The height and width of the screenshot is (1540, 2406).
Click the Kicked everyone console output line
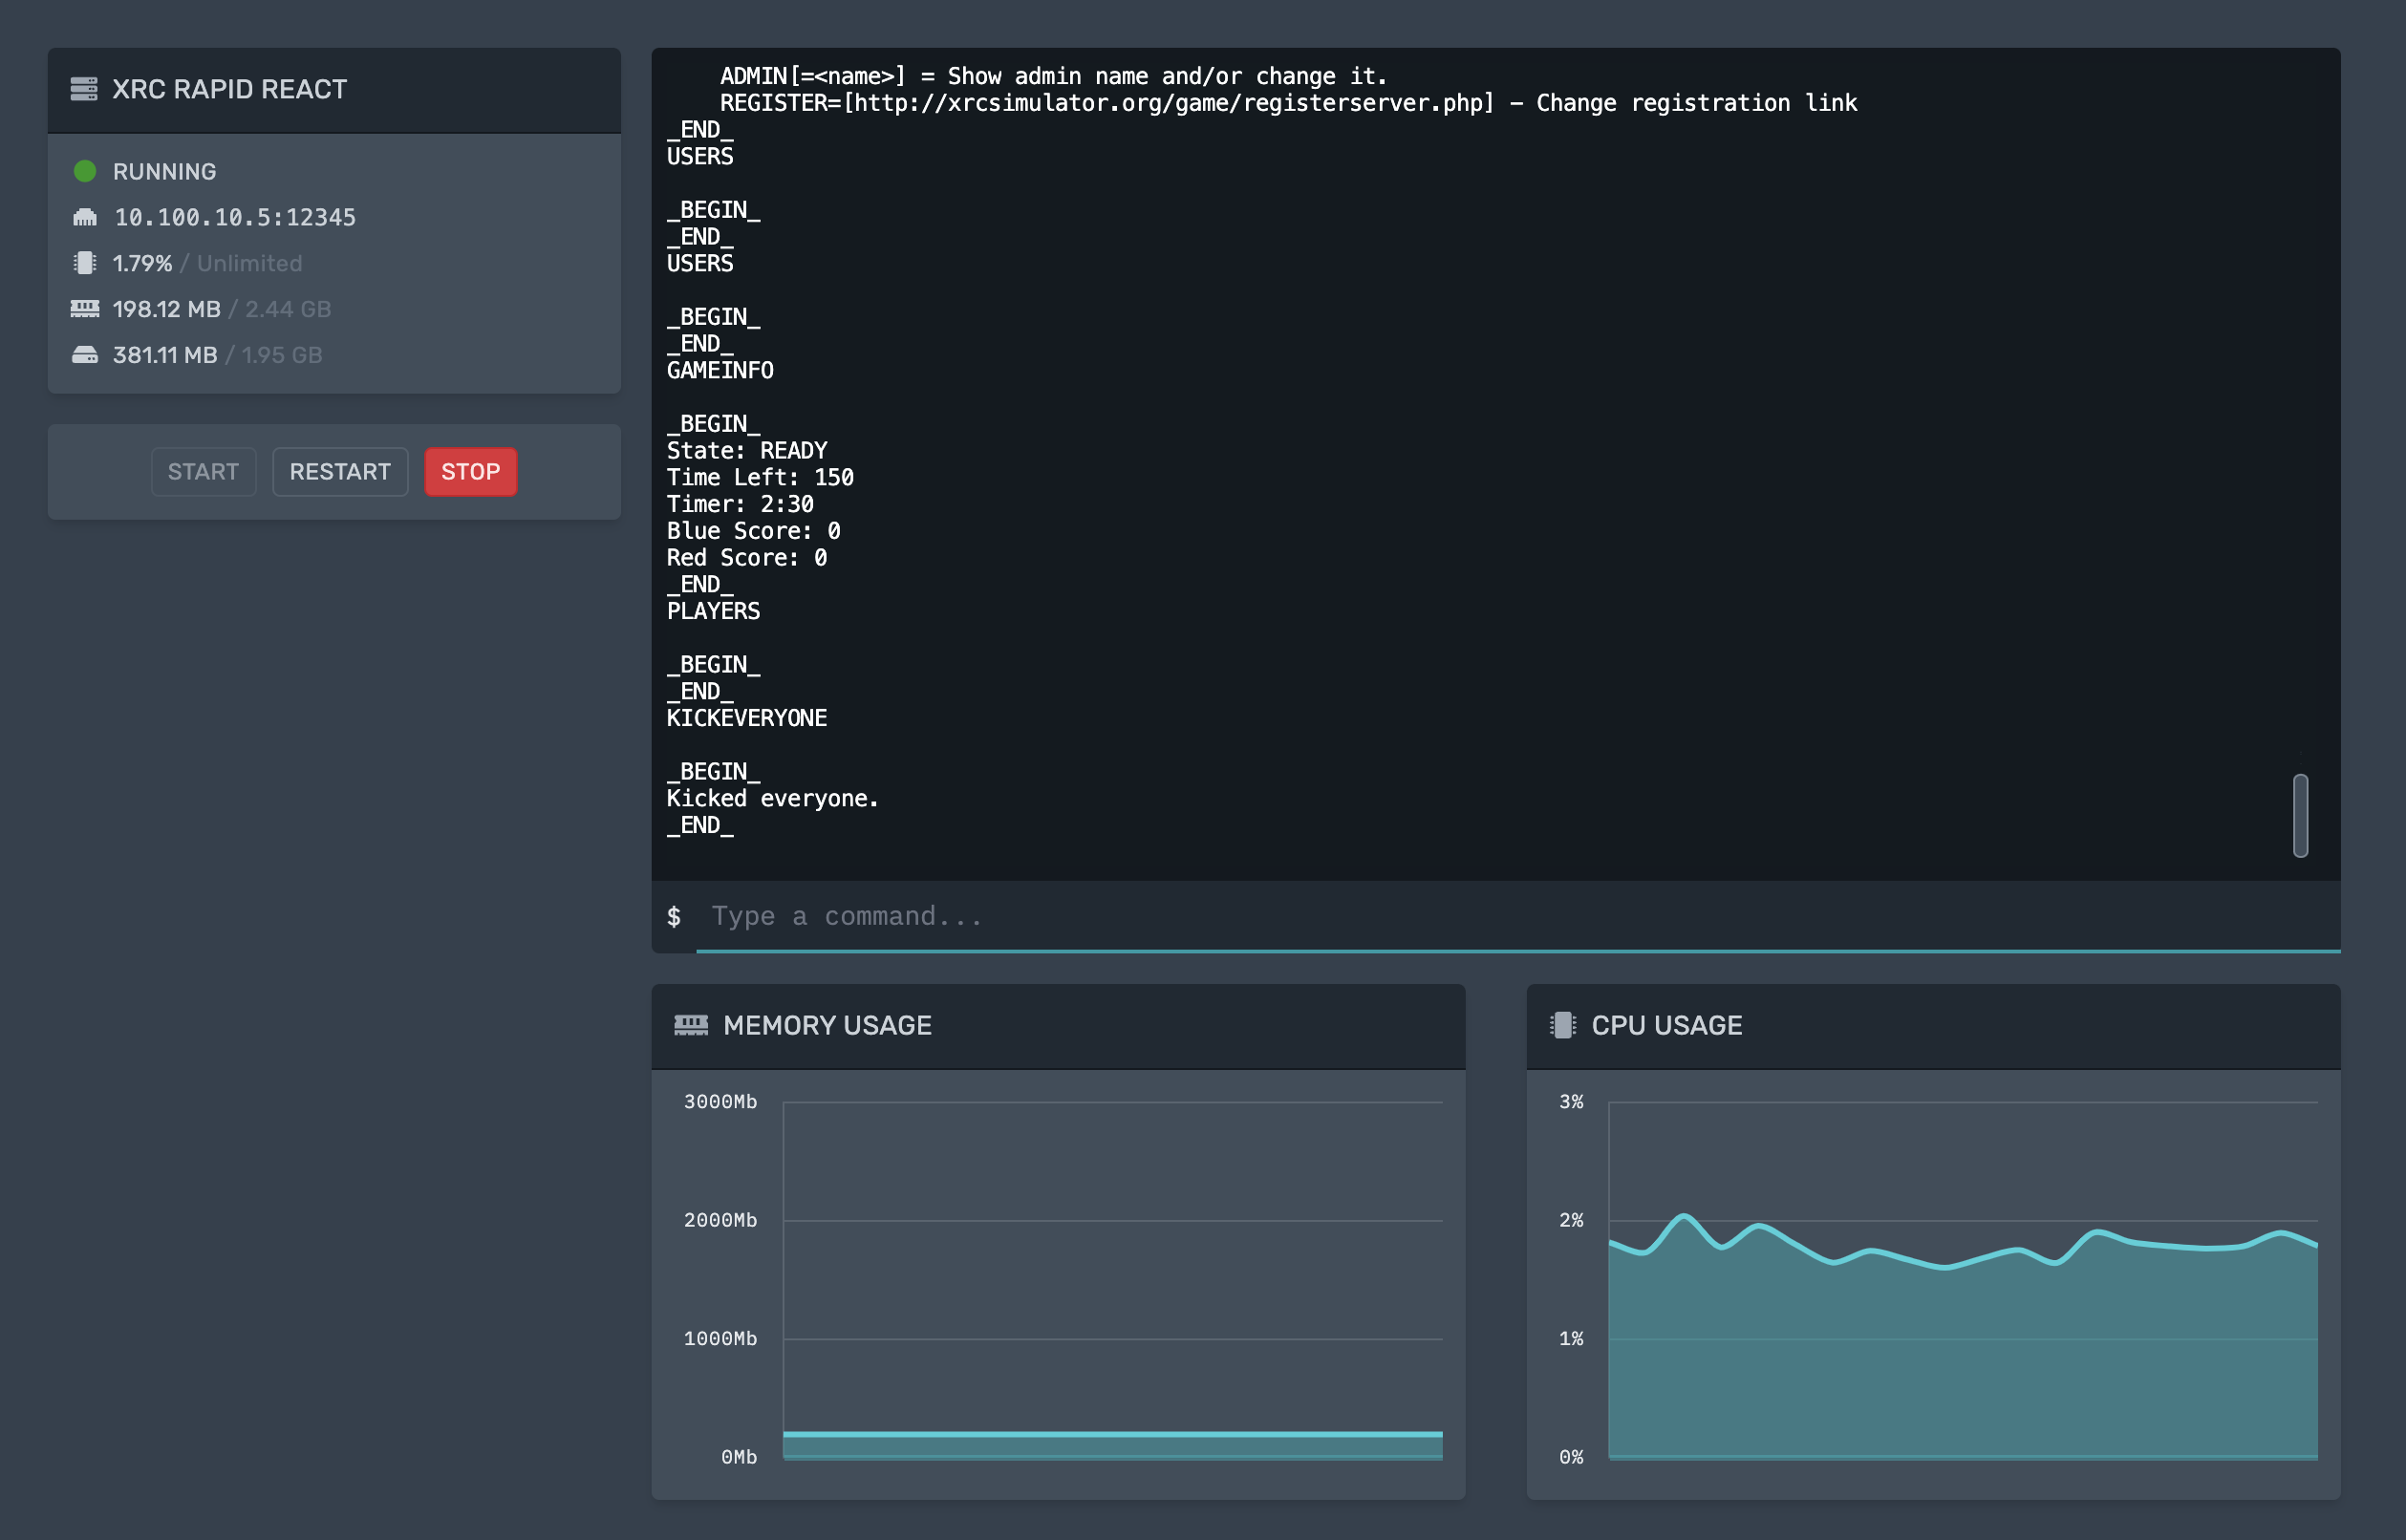click(772, 798)
